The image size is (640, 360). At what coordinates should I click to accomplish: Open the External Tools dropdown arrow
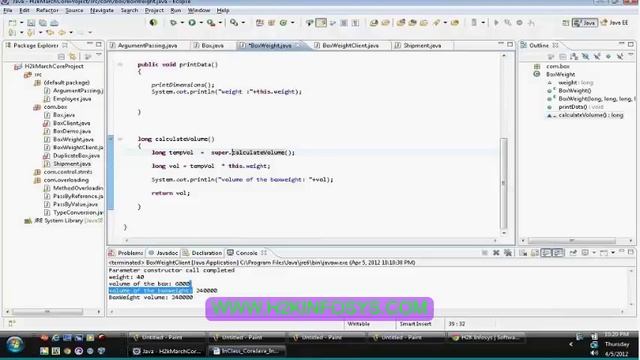tap(220, 23)
